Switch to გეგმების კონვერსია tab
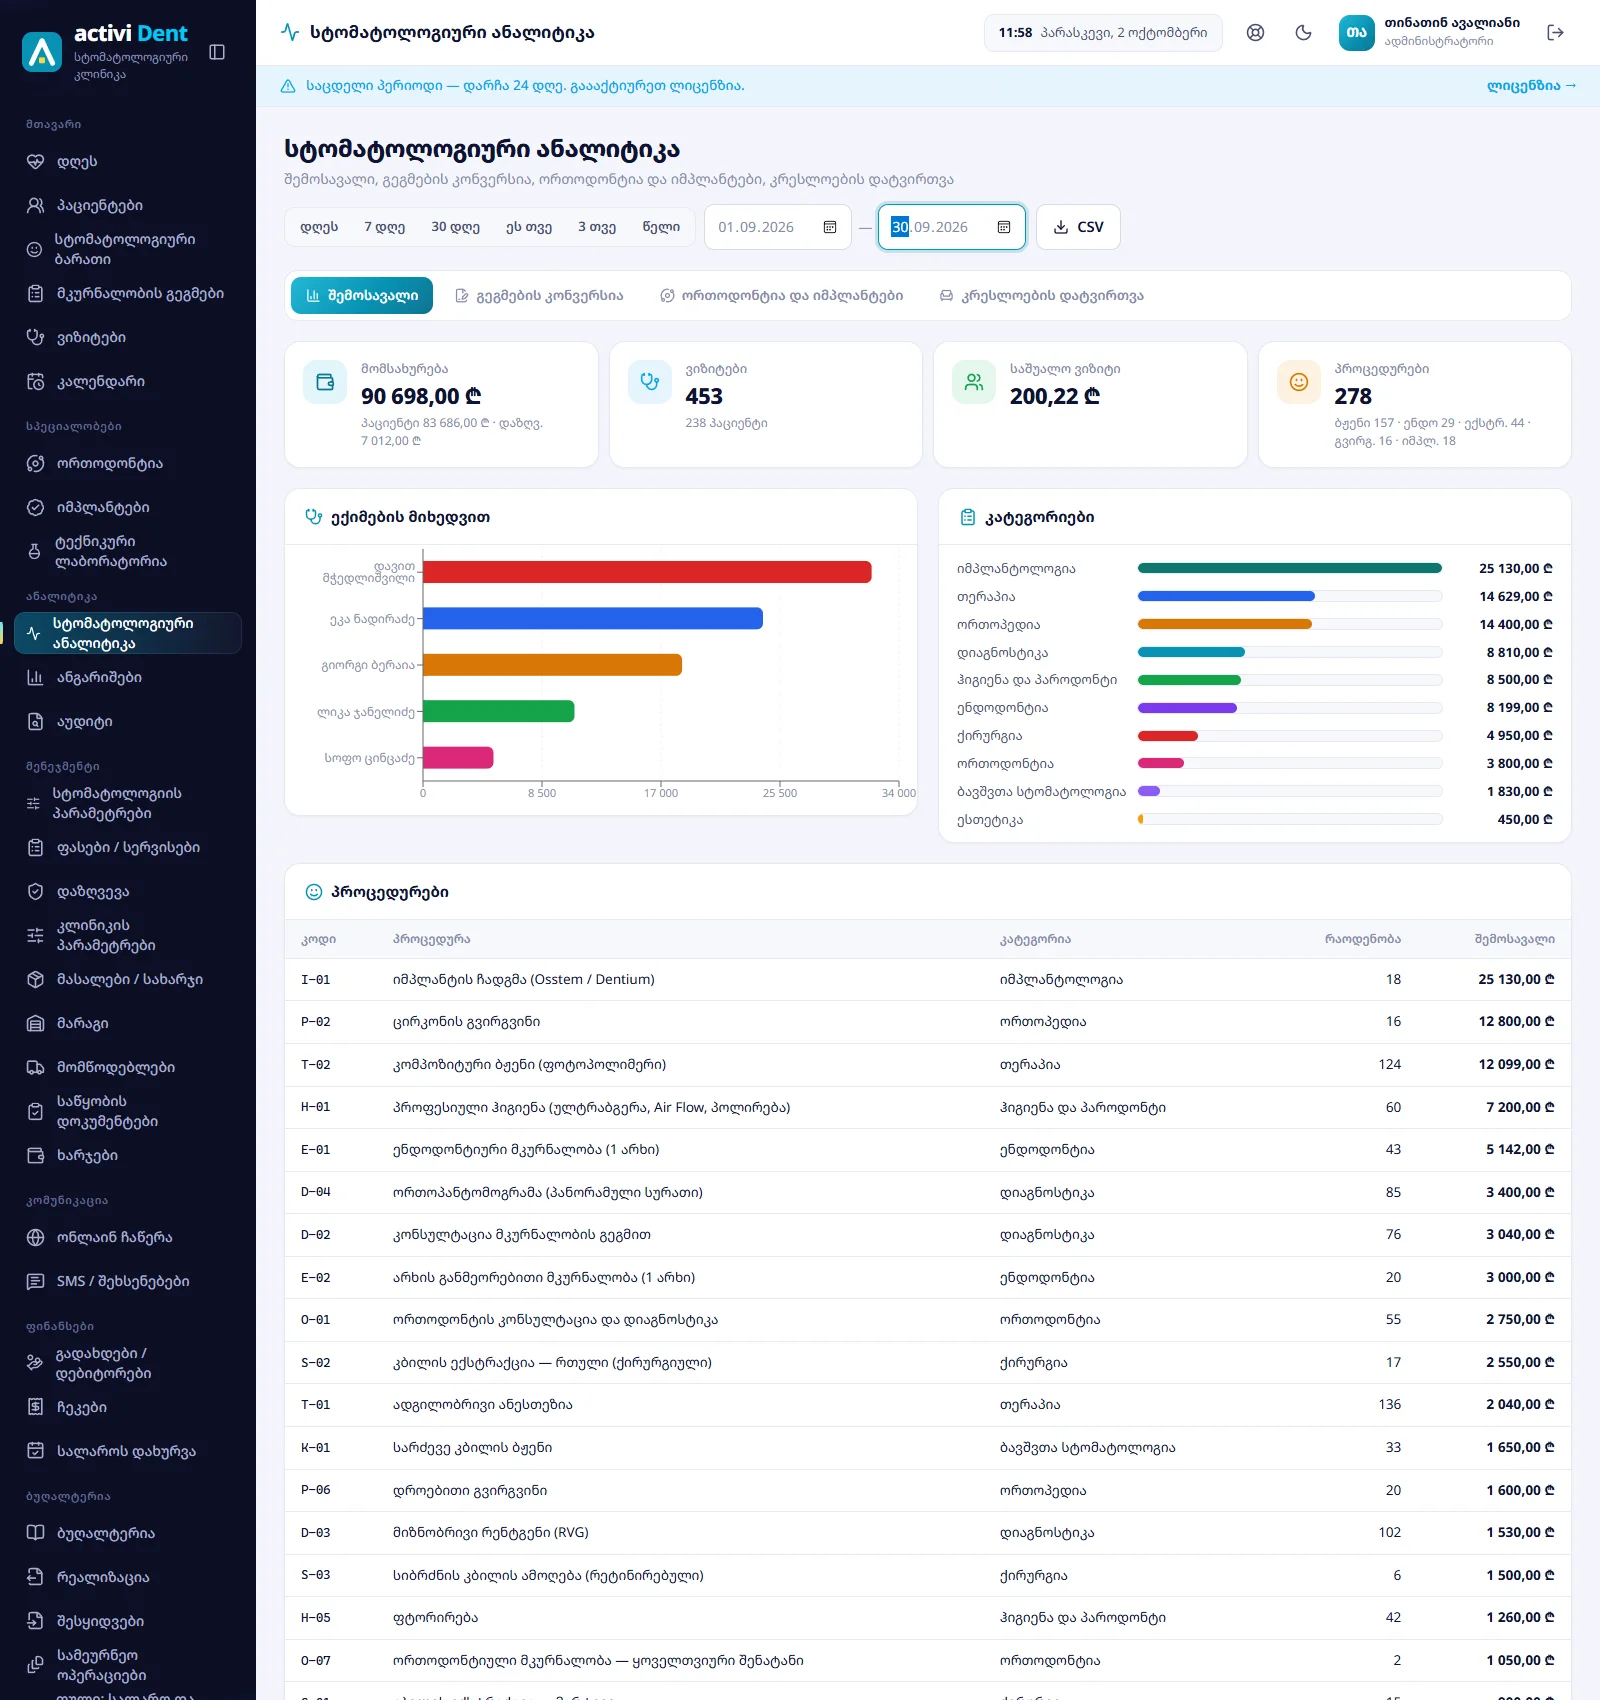 click(539, 296)
